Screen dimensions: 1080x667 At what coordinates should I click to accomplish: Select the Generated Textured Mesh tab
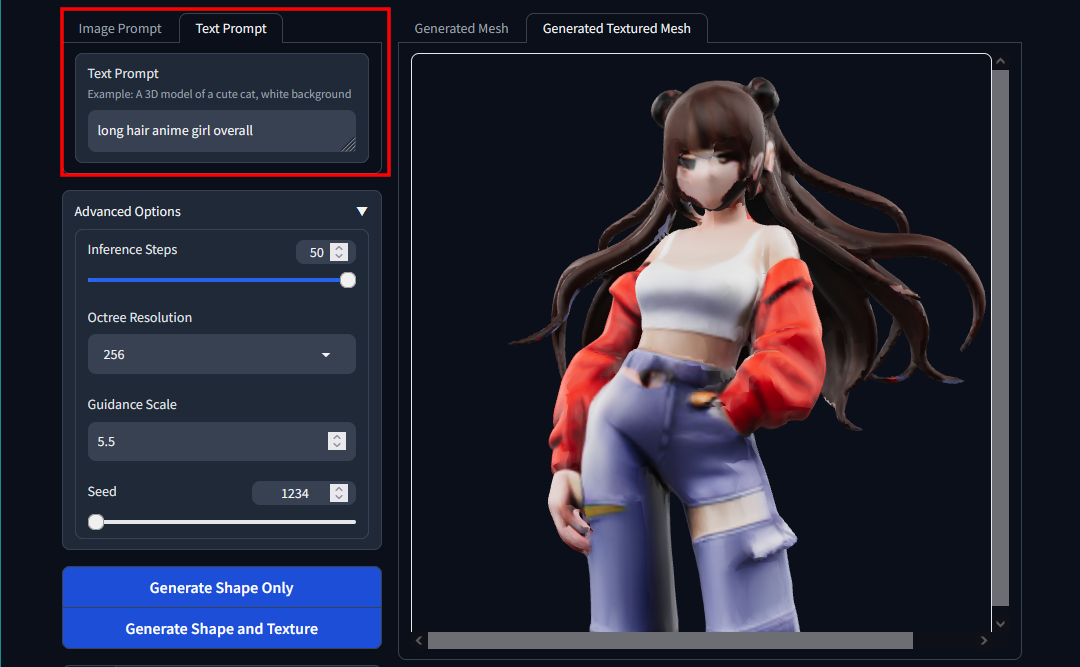tap(616, 28)
